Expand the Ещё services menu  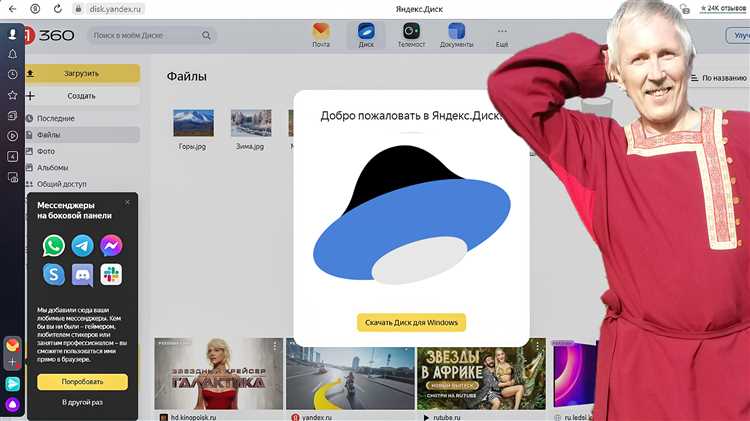tap(502, 36)
